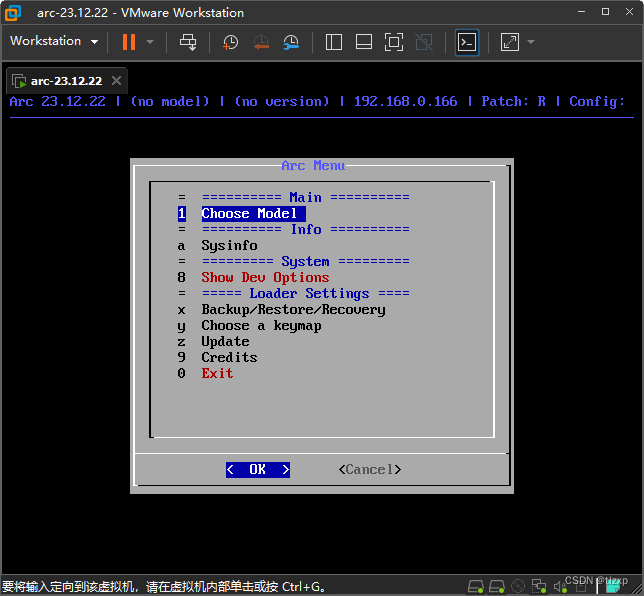Image resolution: width=644 pixels, height=596 pixels.
Task: Close the arc-23.12.22 tab
Action: (117, 81)
